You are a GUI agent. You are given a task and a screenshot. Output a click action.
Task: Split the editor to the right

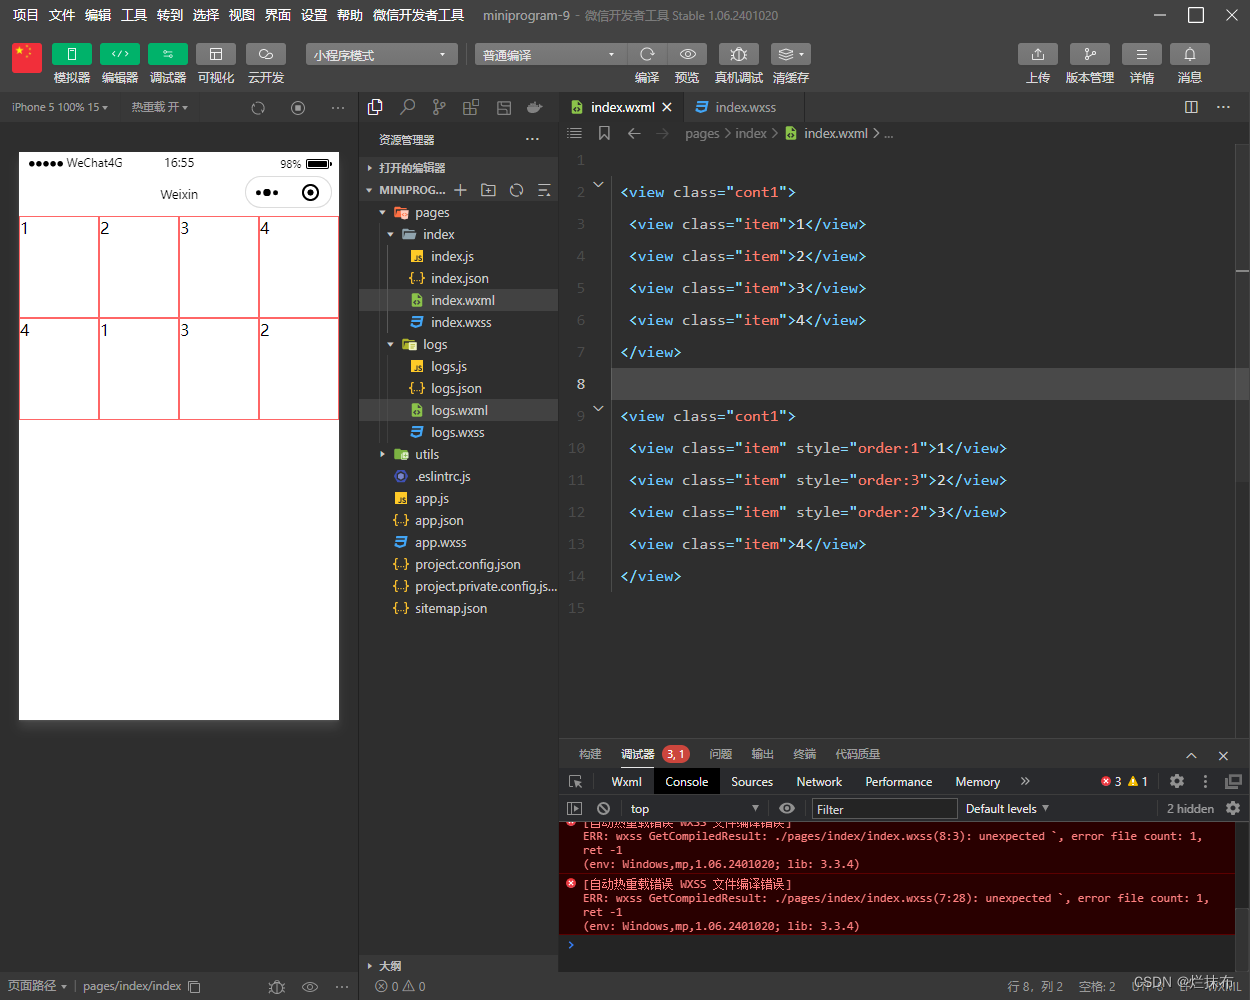point(1191,107)
